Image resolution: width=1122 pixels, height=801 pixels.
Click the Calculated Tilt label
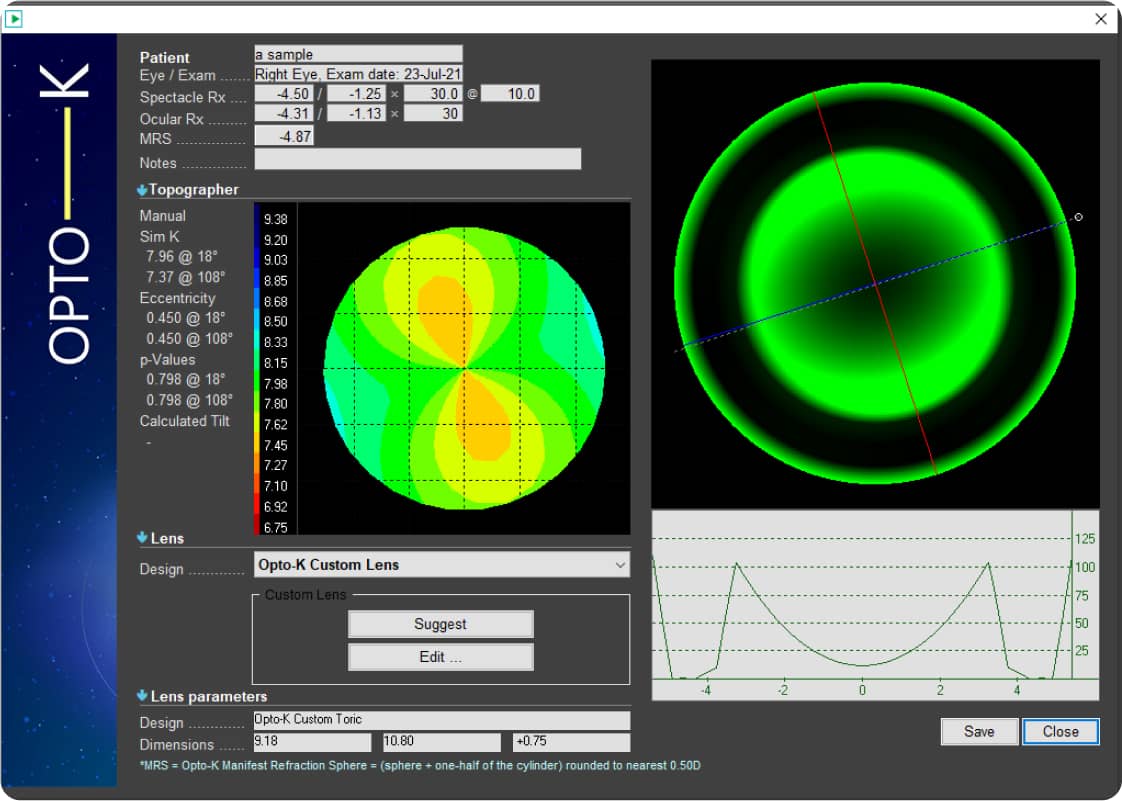coord(185,421)
